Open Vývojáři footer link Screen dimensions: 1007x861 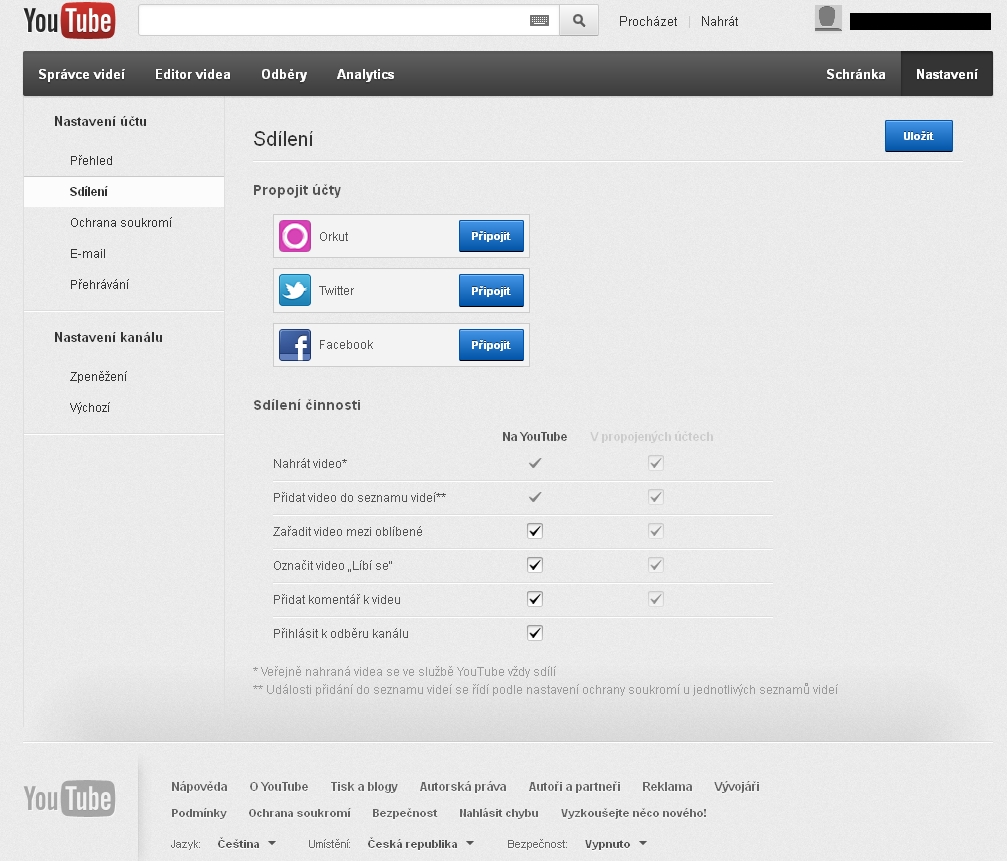click(737, 787)
